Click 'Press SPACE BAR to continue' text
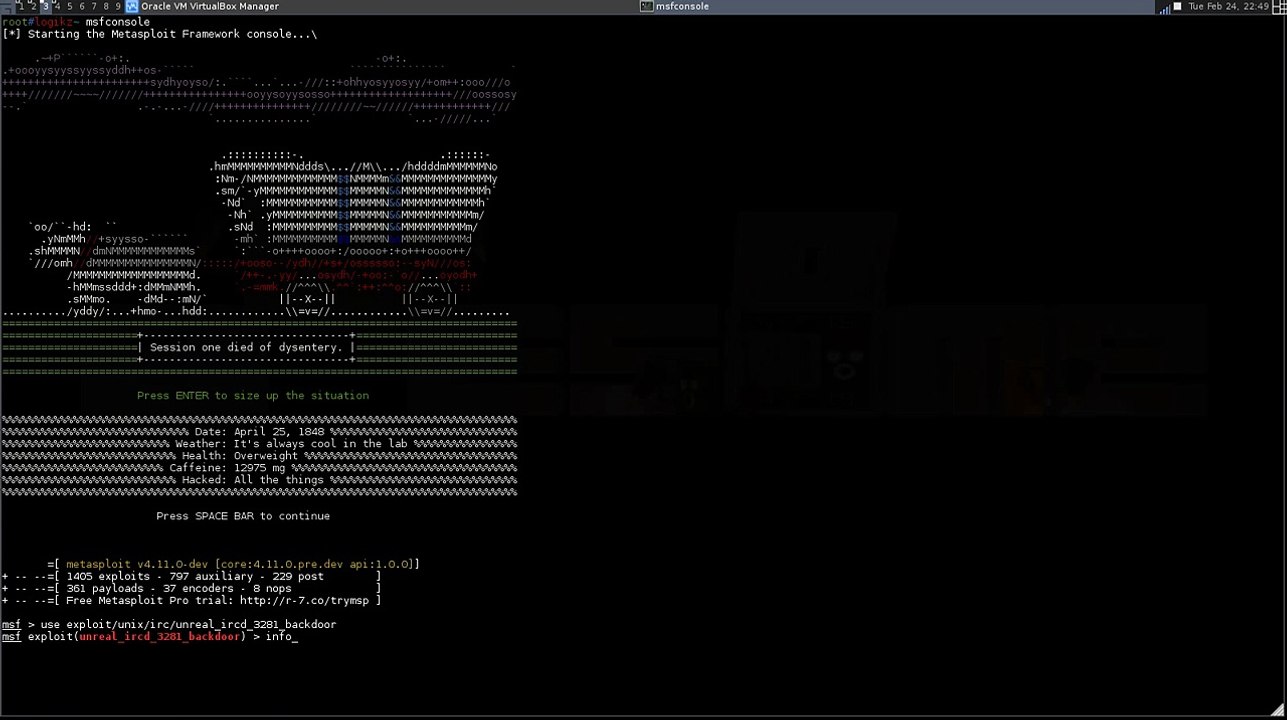Screen dimensions: 1287x720 coord(243,516)
